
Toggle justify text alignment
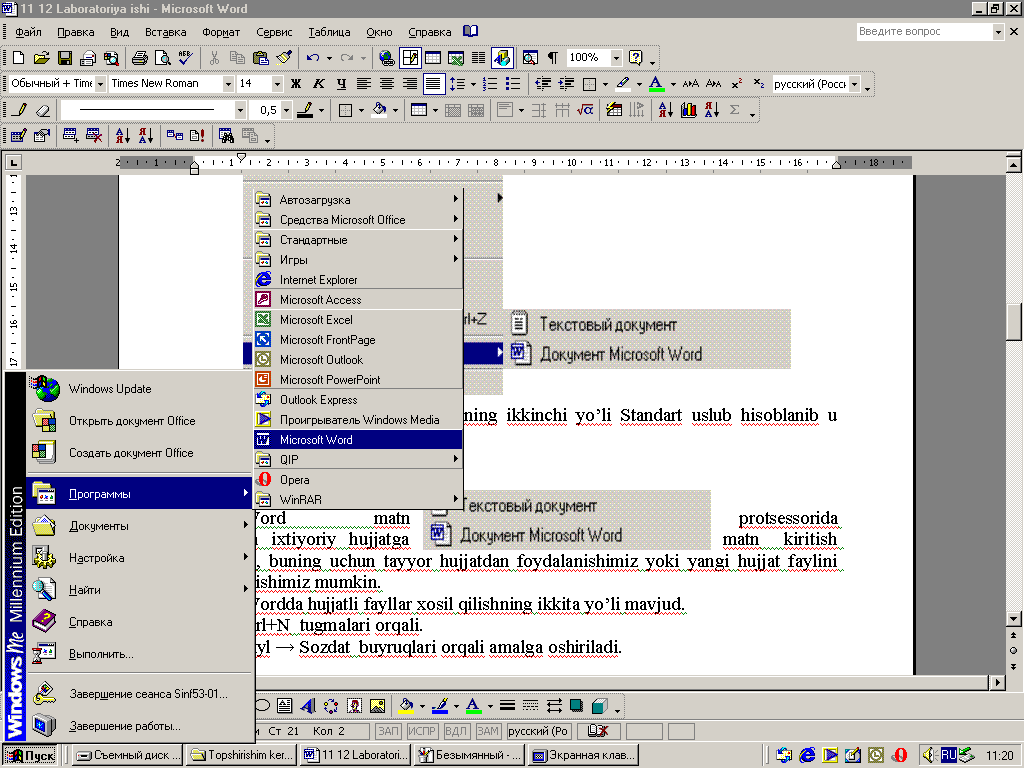tap(433, 84)
